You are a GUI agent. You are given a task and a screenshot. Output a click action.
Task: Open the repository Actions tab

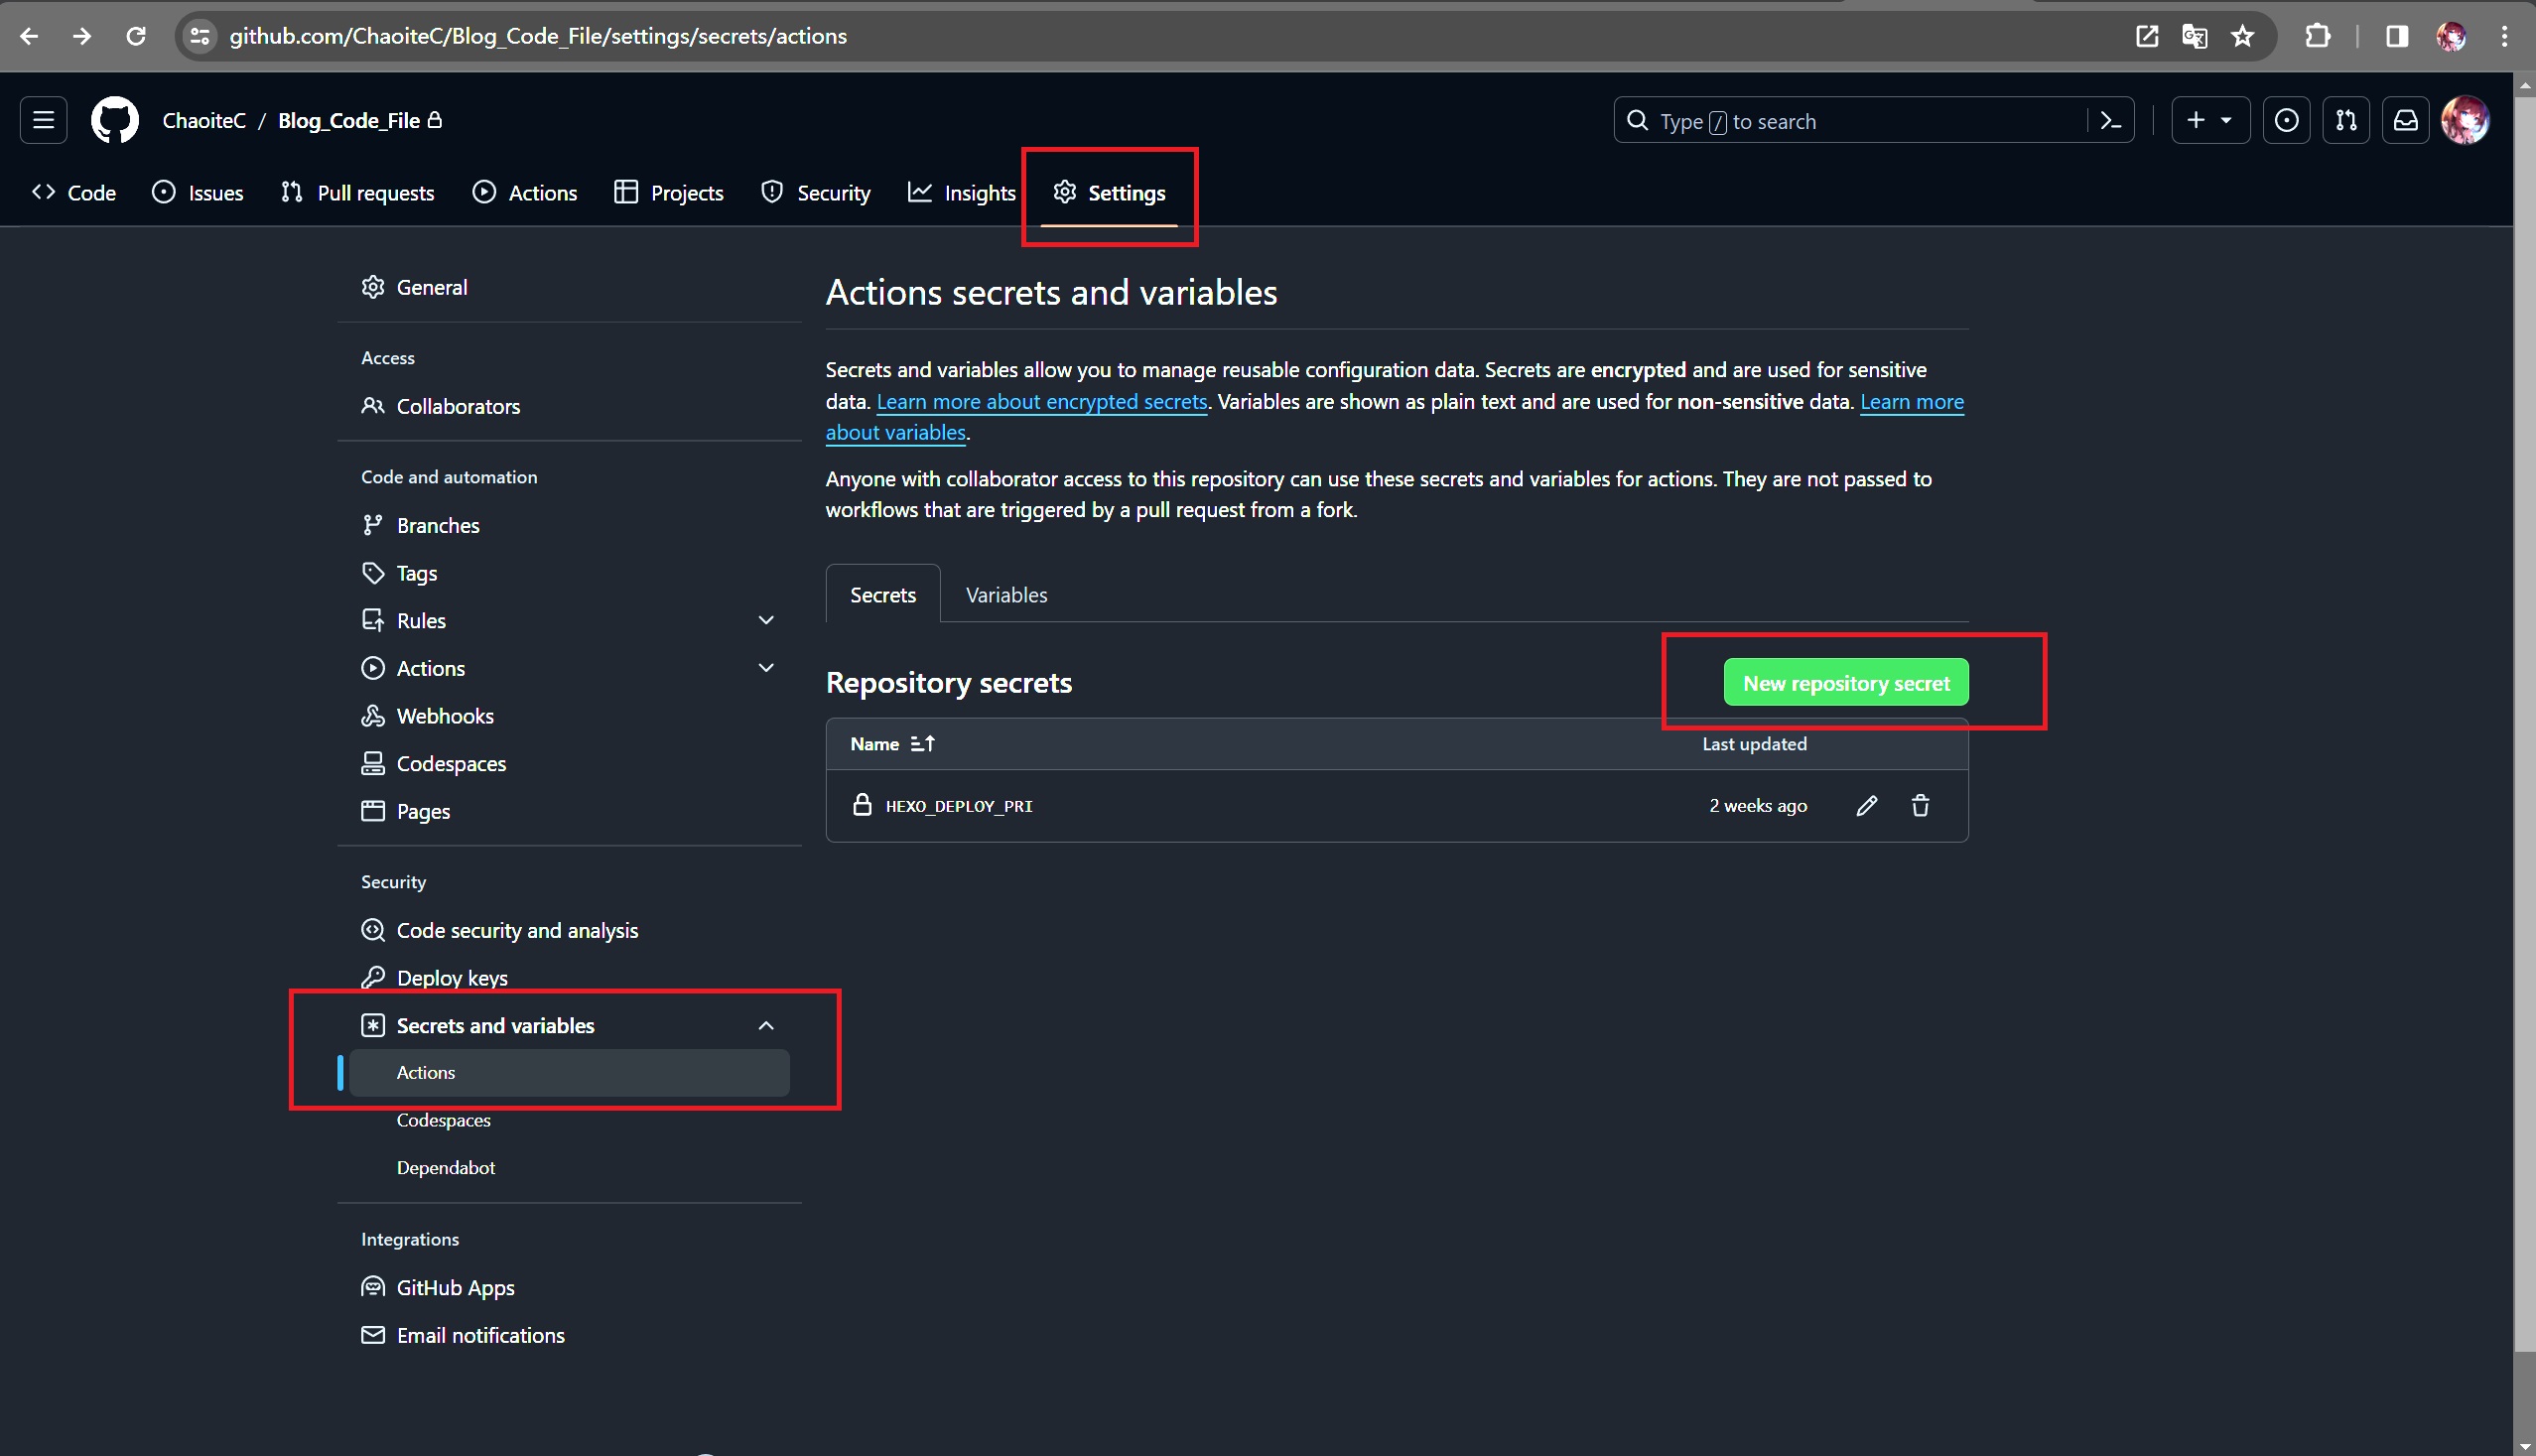coord(525,192)
